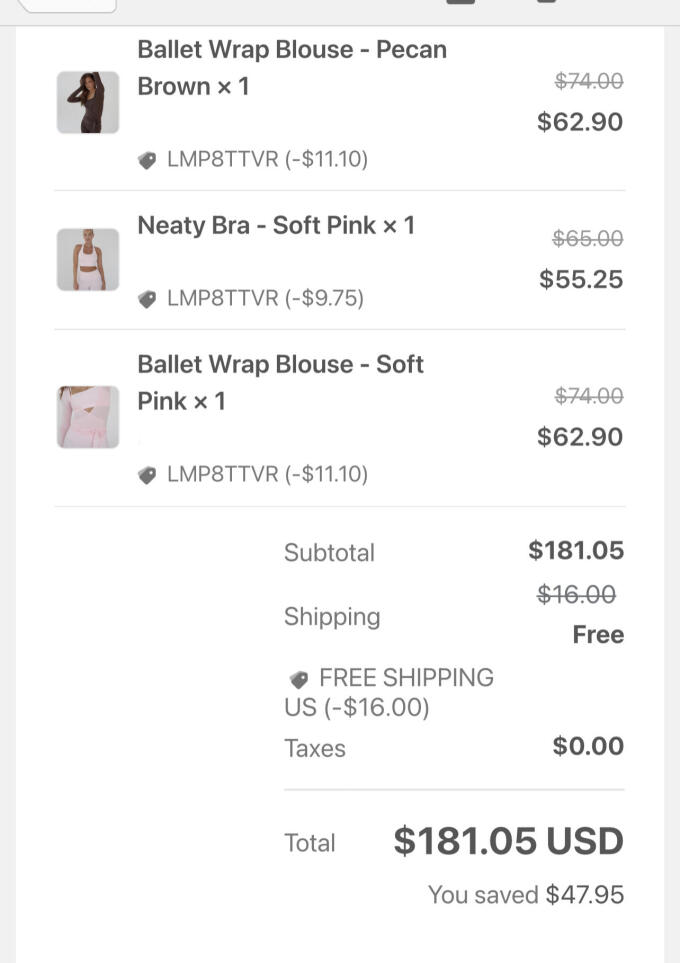This screenshot has width=680, height=963.
Task: Click the $55.25 Neaty Bra price
Action: pos(580,279)
